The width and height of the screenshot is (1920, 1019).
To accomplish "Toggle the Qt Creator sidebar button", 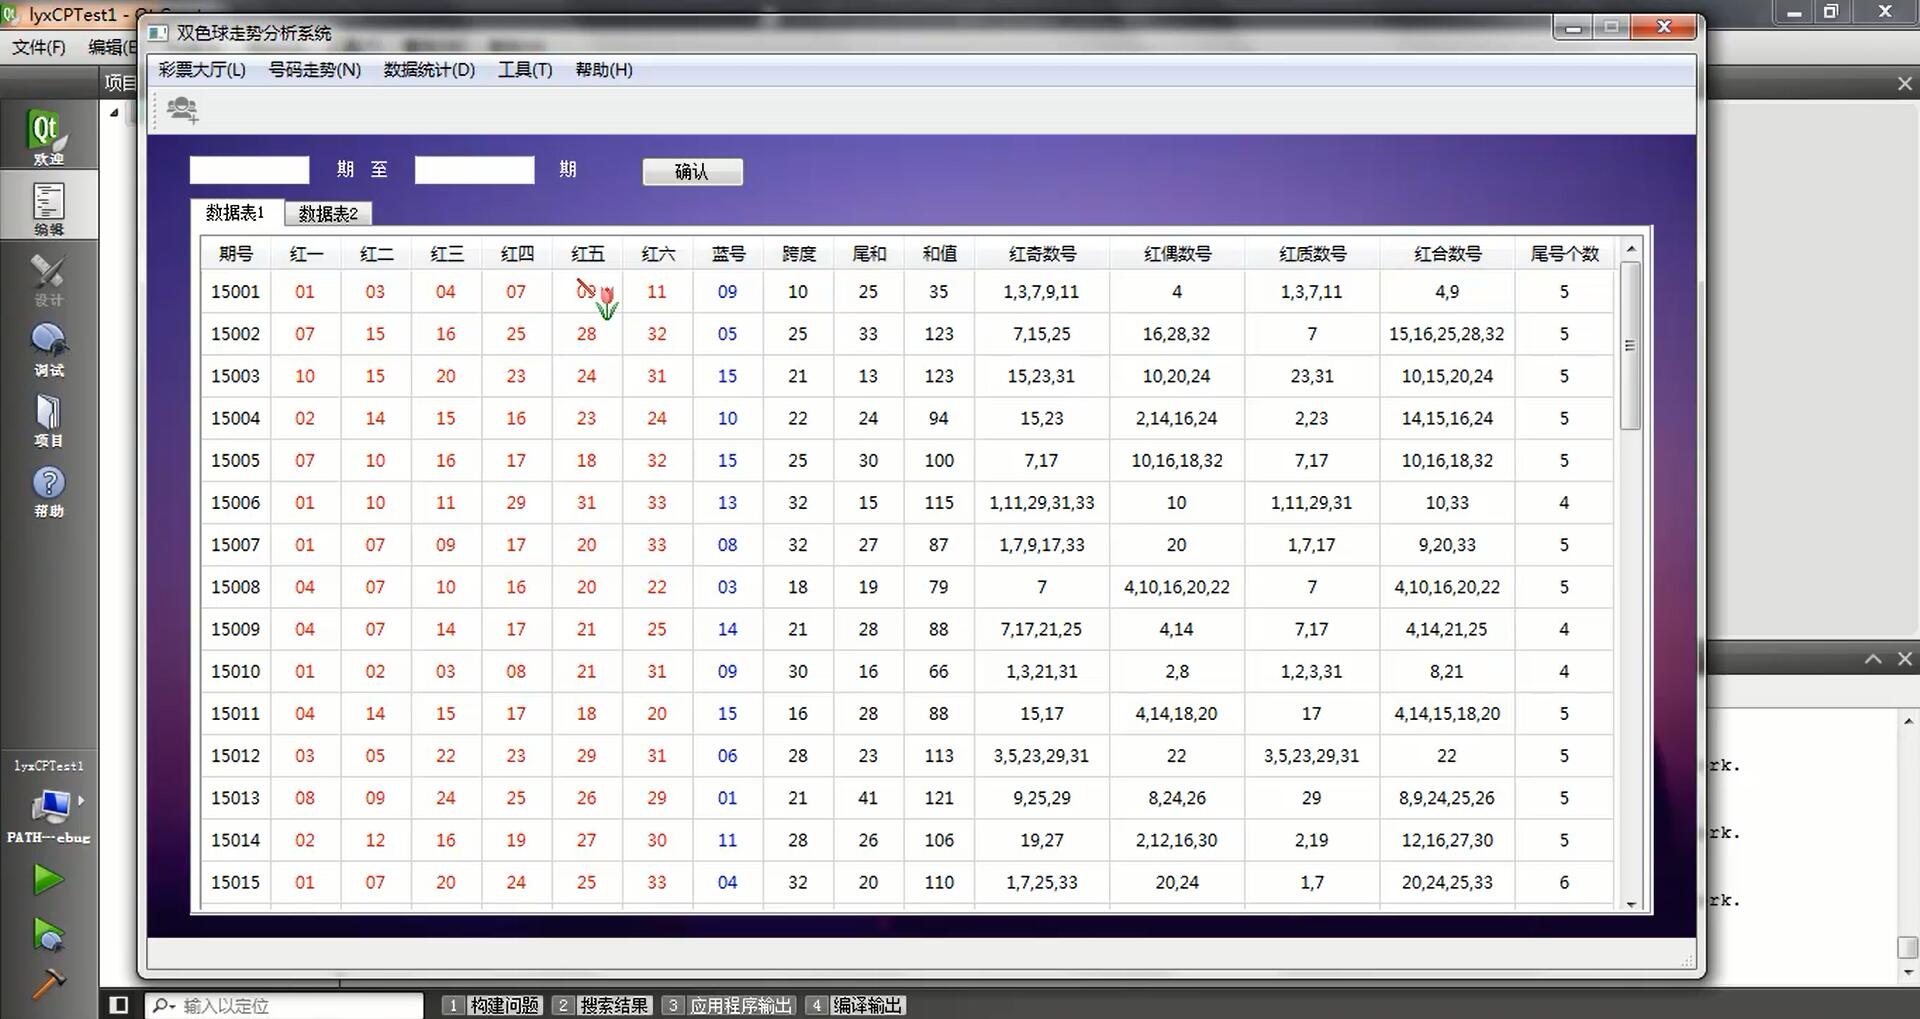I will point(119,1005).
